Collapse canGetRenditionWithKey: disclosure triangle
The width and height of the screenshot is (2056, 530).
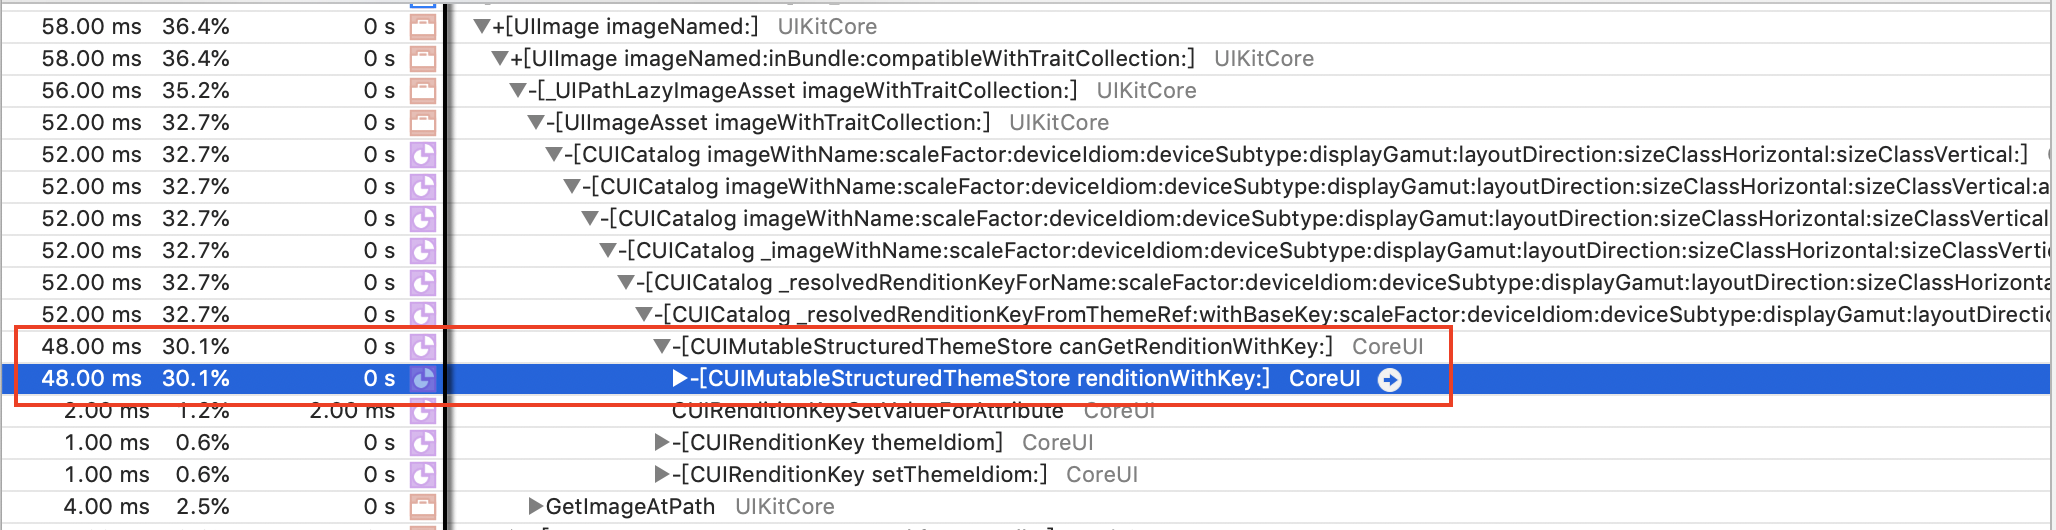pyautogui.click(x=661, y=347)
